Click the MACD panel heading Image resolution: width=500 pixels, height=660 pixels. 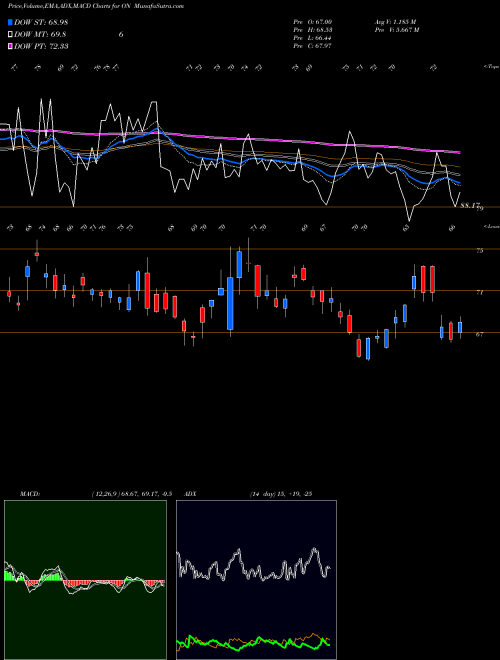click(29, 494)
